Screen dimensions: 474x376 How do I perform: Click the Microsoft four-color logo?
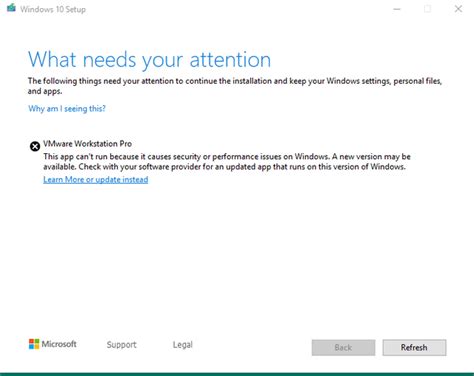tap(34, 344)
